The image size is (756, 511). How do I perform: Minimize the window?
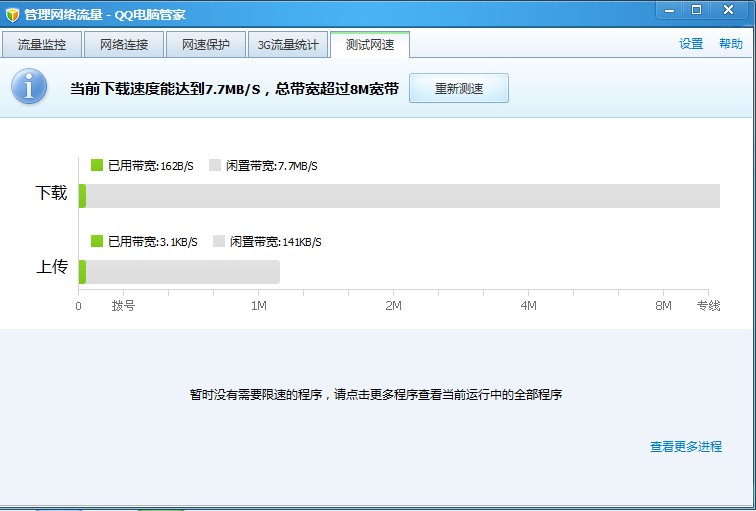tap(670, 11)
